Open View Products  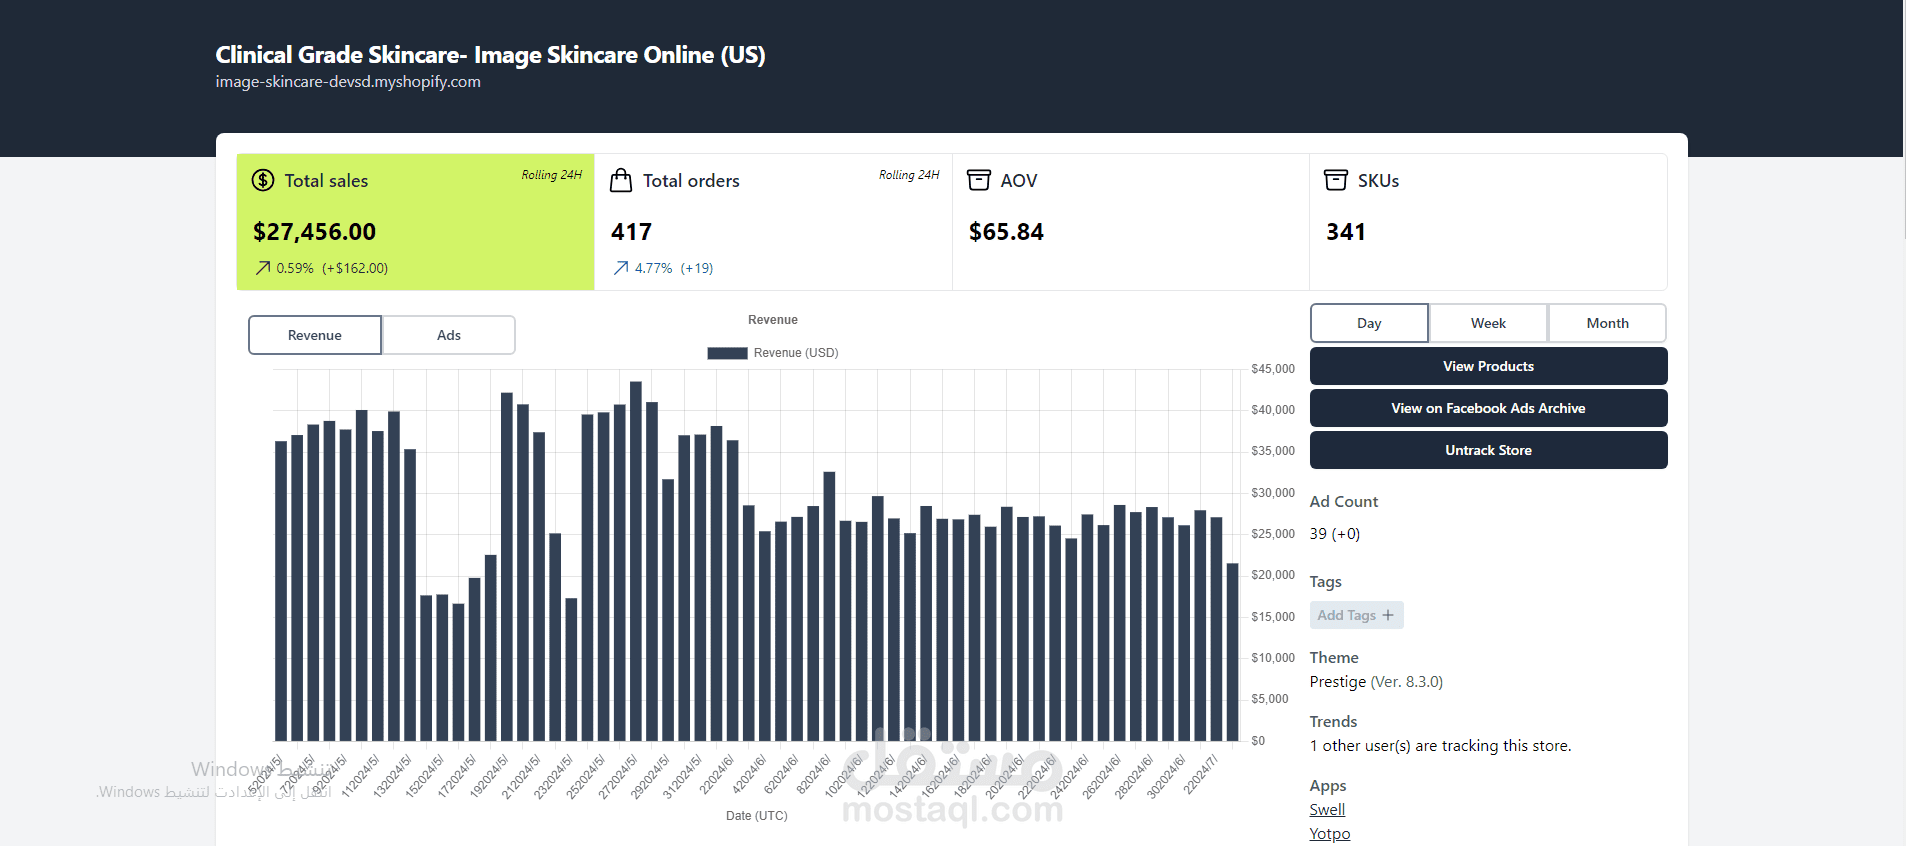coord(1488,366)
